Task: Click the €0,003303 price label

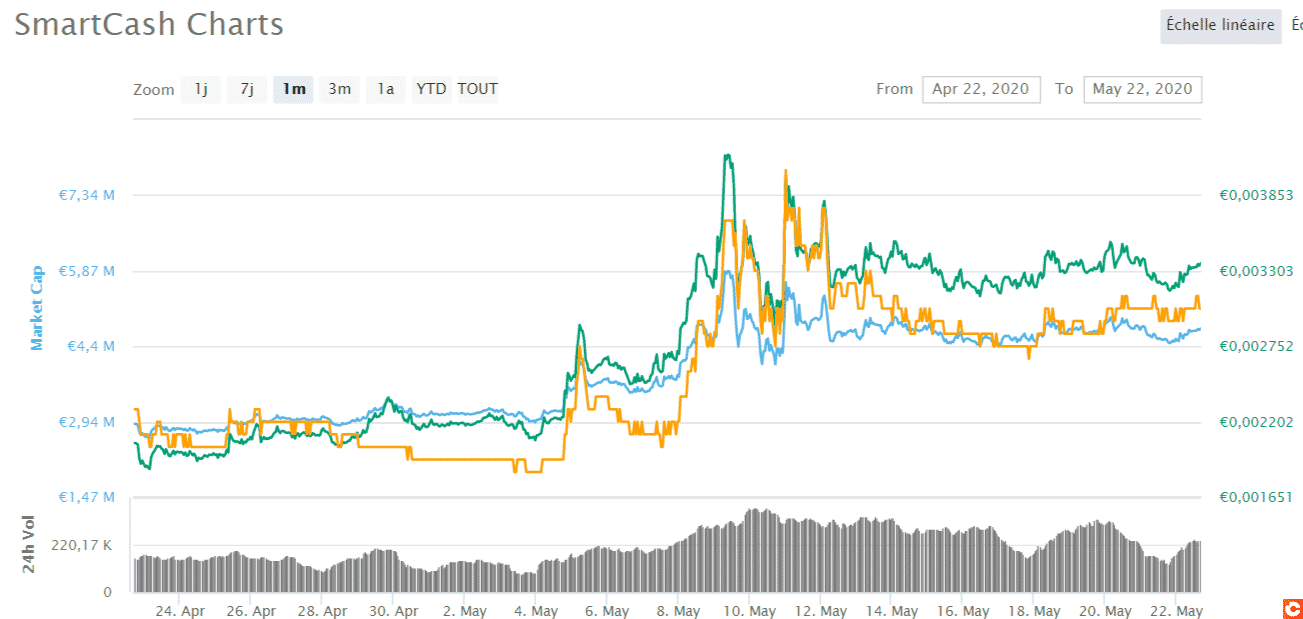Action: [x=1256, y=271]
